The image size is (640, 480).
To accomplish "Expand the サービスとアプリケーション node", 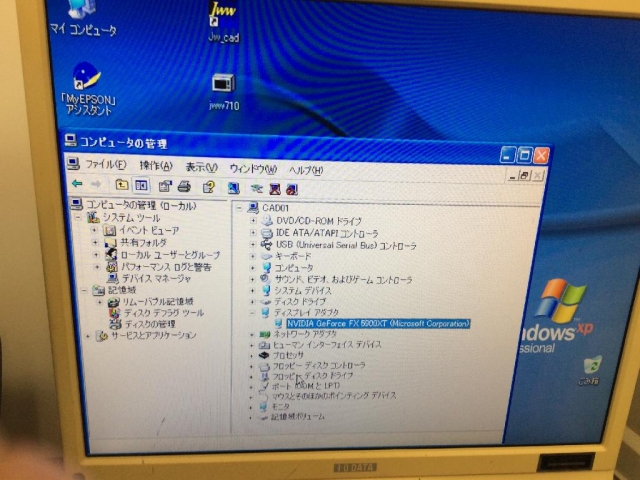I will [88, 336].
